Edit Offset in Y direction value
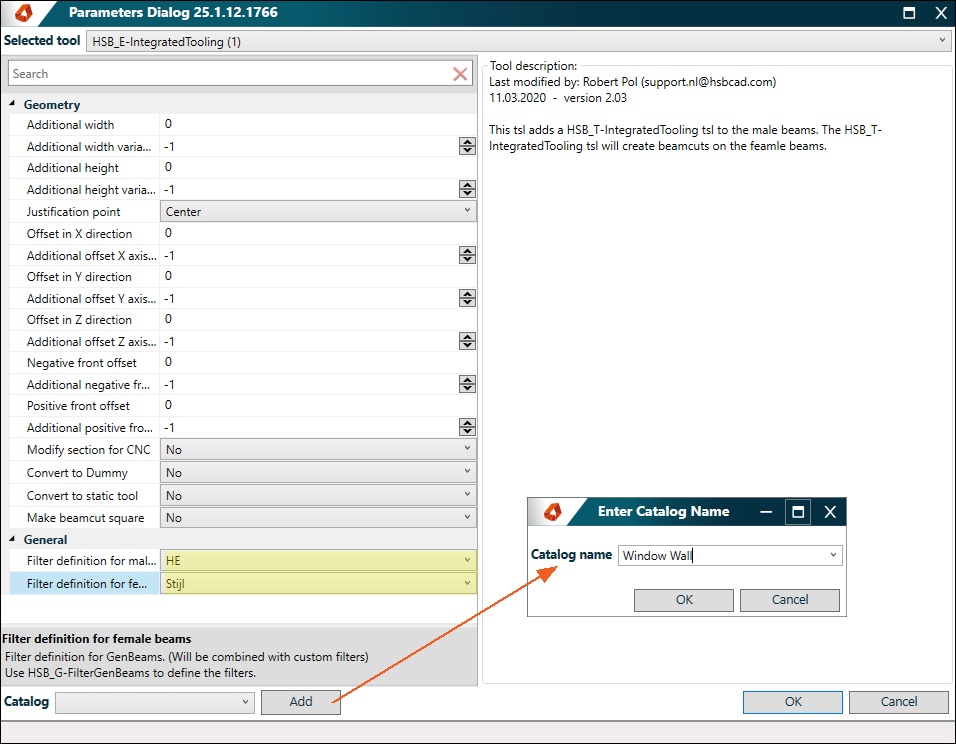956x744 pixels. 318,276
